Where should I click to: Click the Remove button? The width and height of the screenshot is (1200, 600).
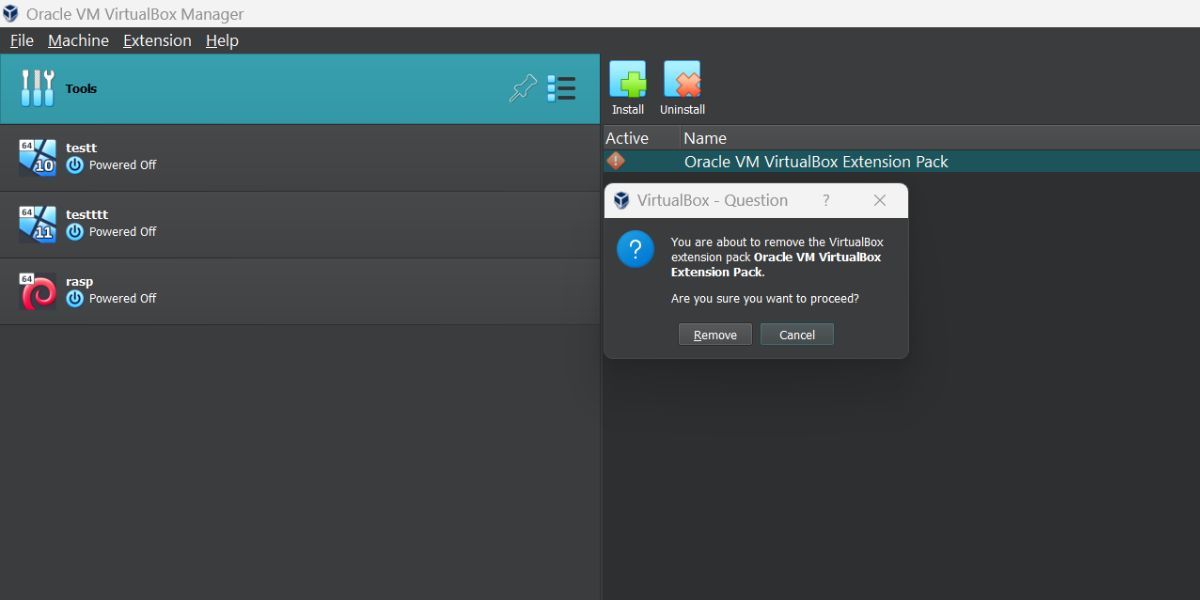[x=715, y=334]
